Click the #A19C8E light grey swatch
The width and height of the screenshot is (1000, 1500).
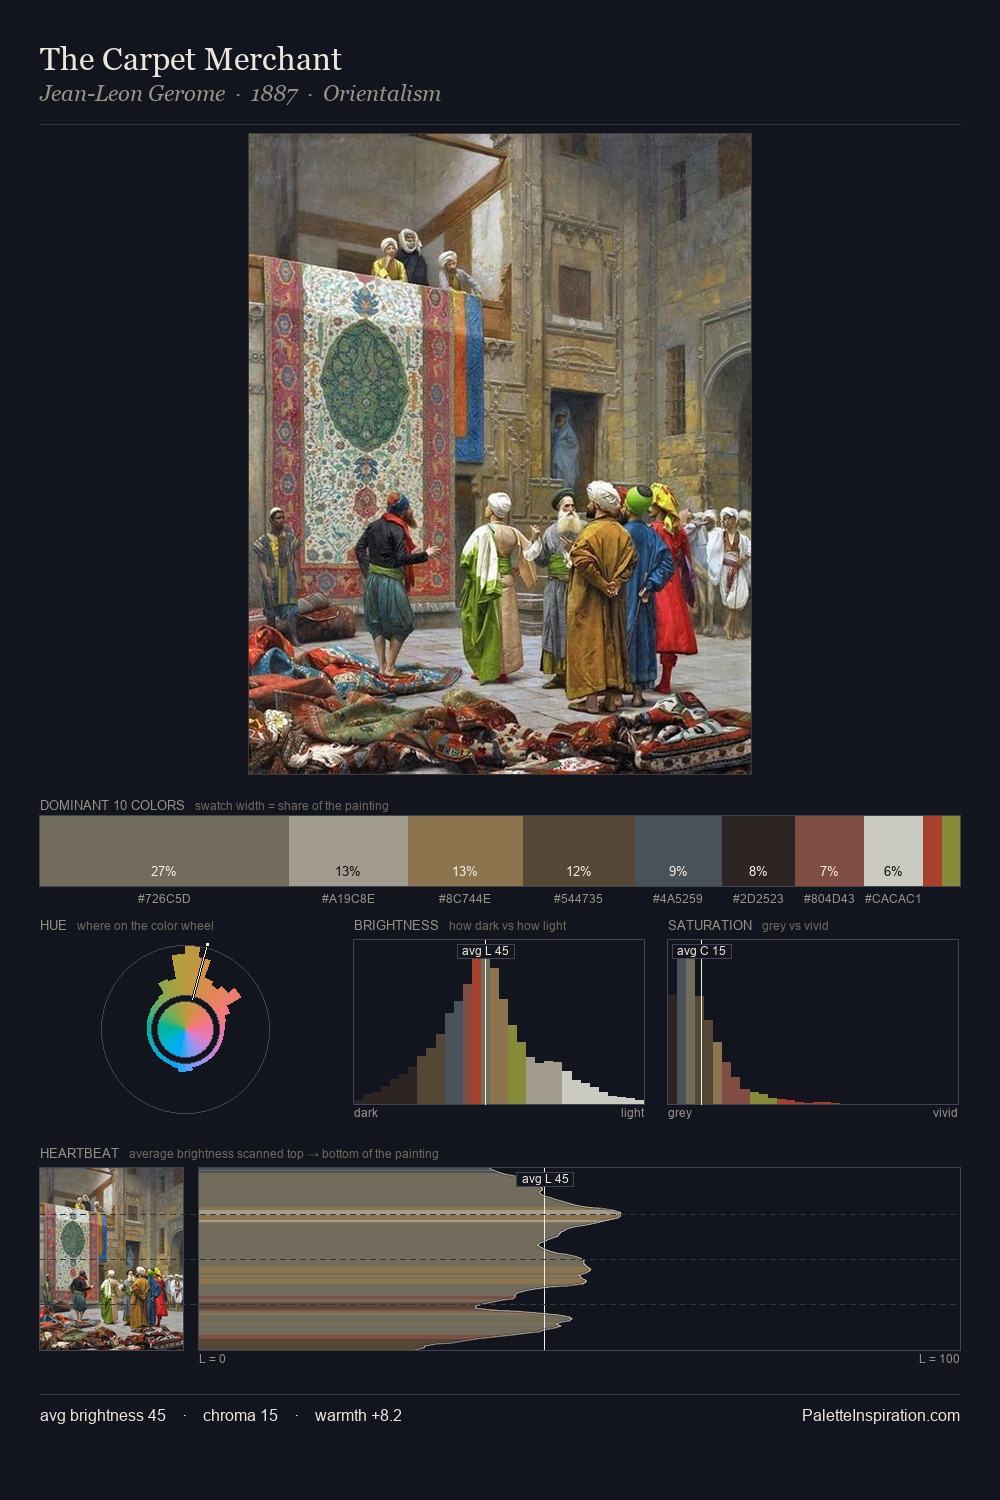pos(348,851)
